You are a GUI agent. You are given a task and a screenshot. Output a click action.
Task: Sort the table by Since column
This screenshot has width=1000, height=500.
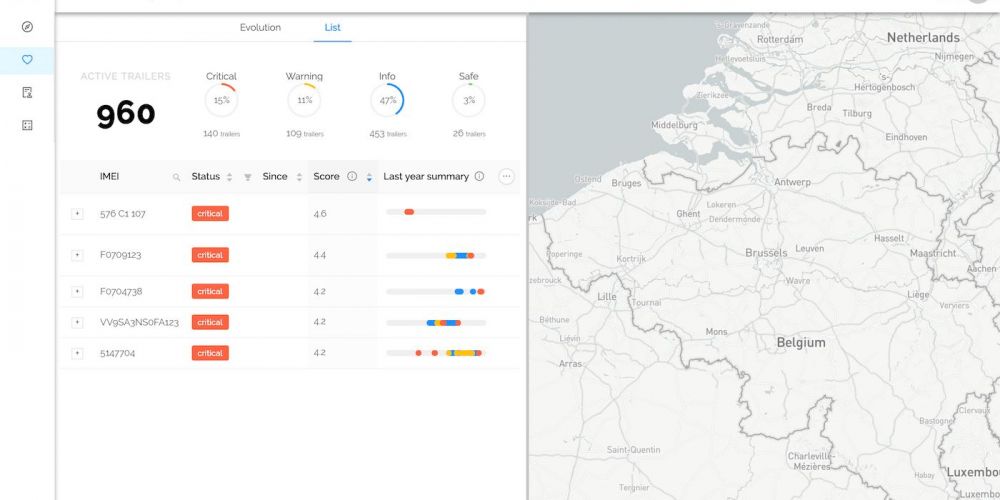coord(298,177)
